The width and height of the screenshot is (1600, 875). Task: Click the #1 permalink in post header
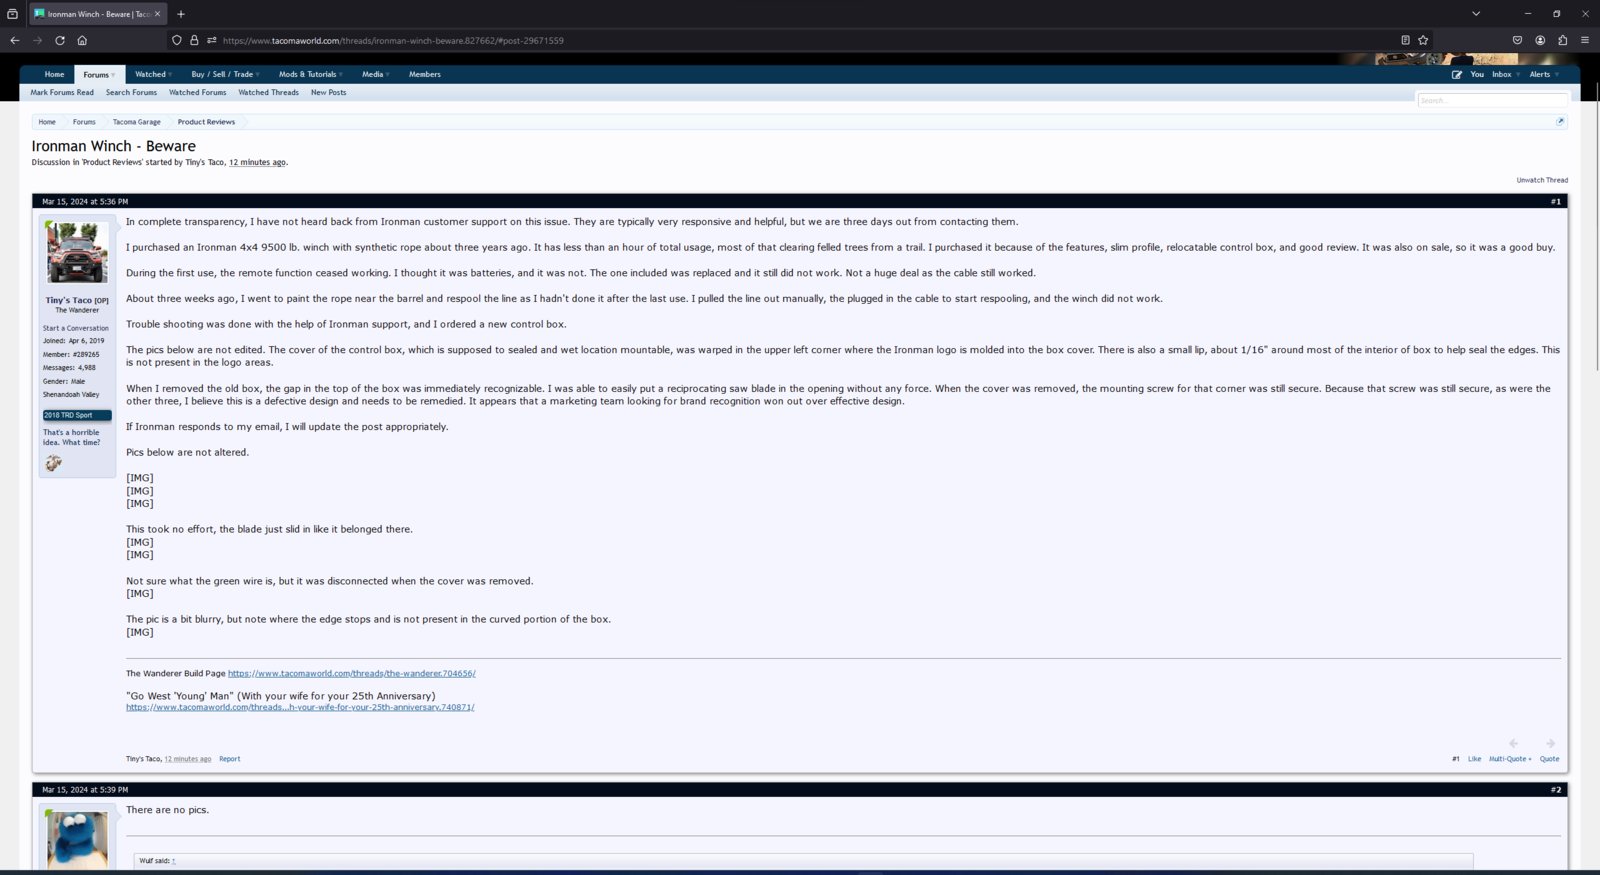1555,201
